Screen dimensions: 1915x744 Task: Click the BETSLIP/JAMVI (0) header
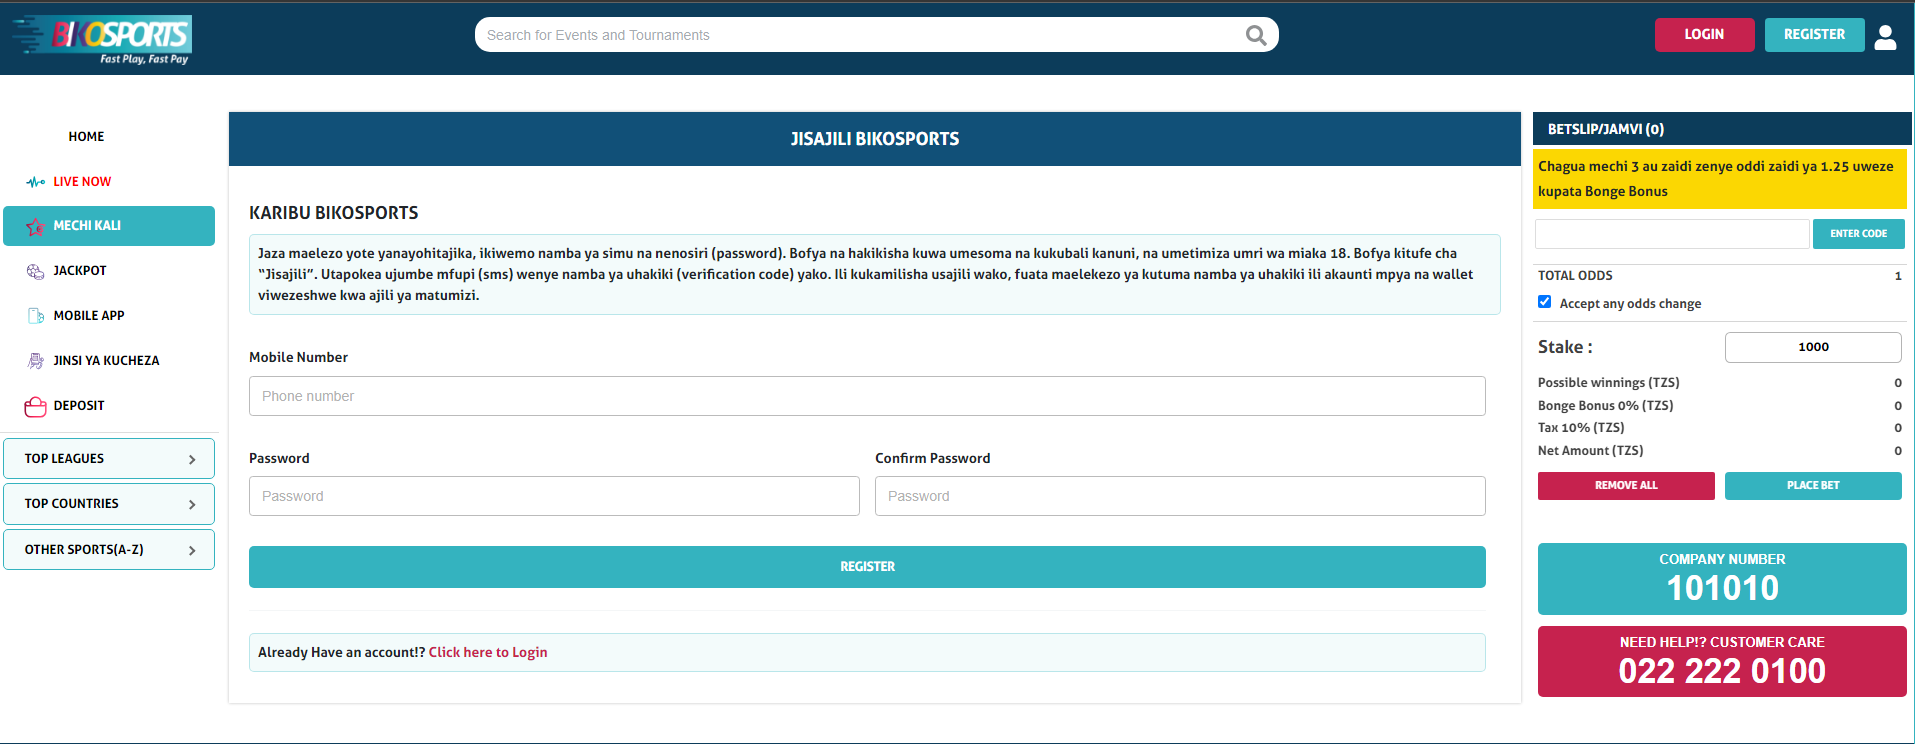click(x=1722, y=129)
